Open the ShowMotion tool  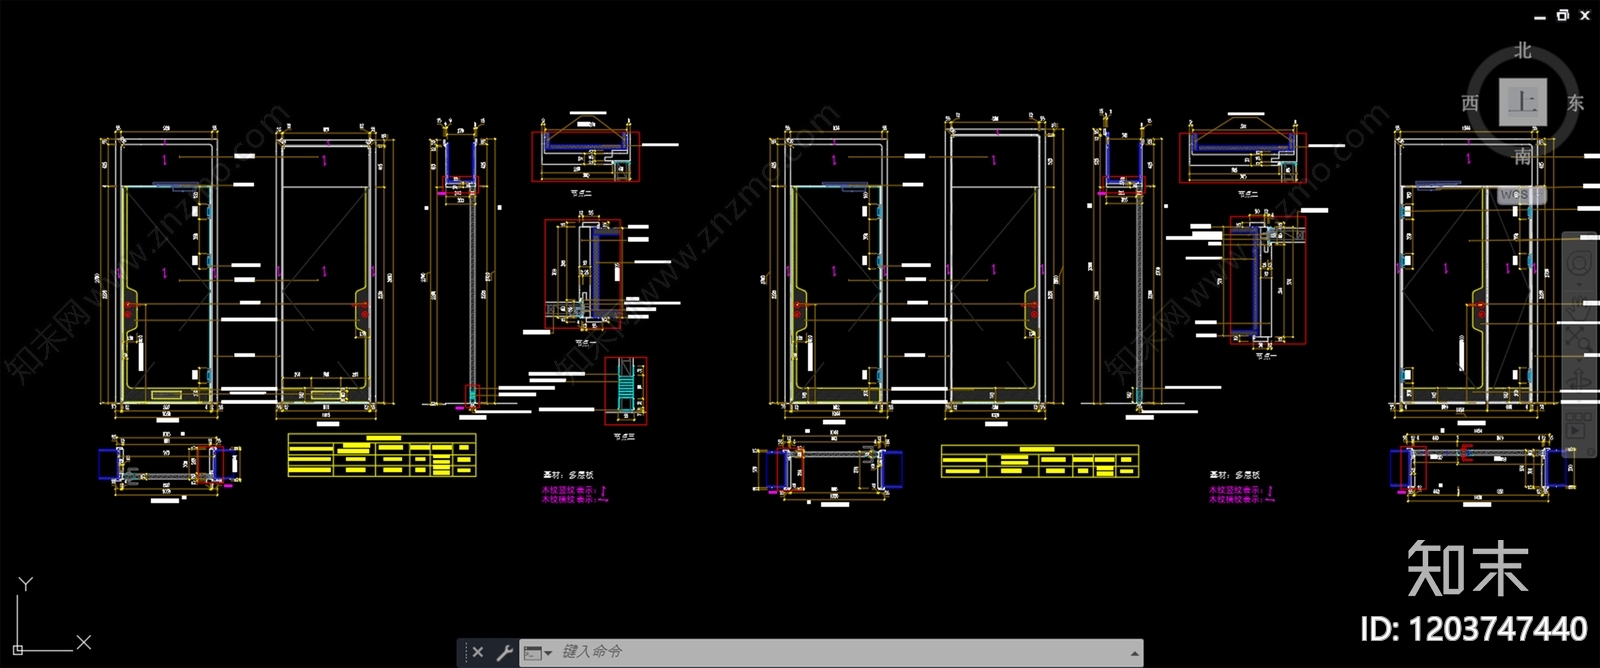tap(1578, 426)
